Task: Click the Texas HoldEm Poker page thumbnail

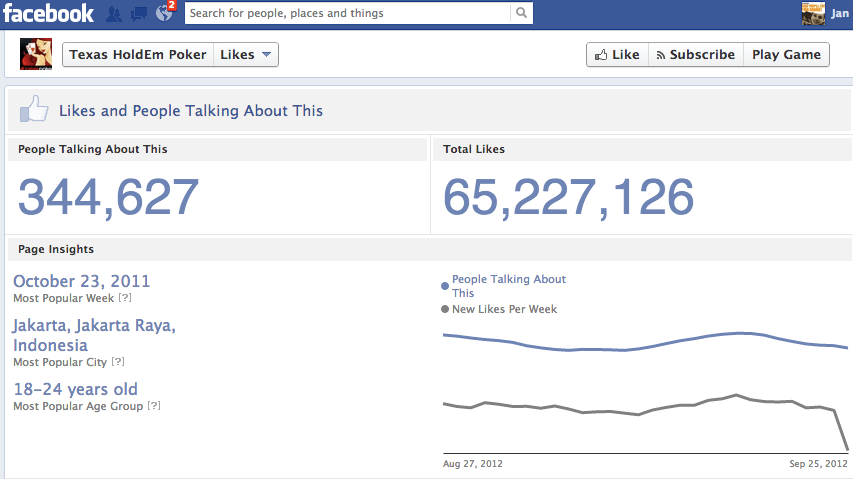Action: [36, 54]
